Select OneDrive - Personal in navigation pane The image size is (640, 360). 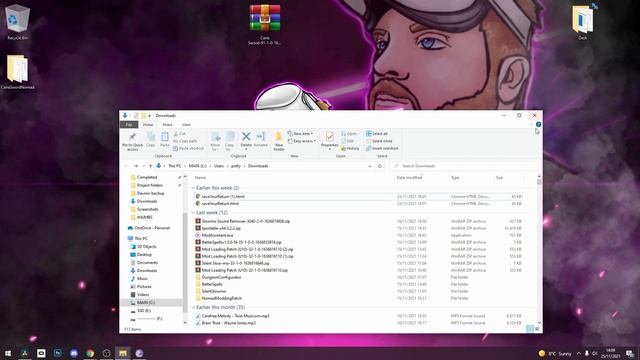point(152,228)
